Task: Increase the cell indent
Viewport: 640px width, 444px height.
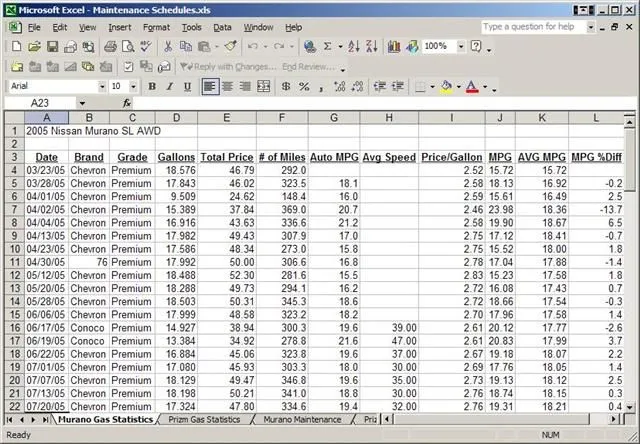Action: coord(398,87)
